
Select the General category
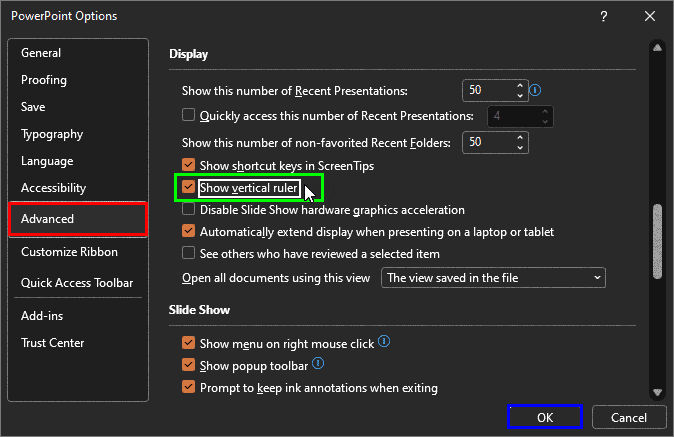click(x=78, y=53)
